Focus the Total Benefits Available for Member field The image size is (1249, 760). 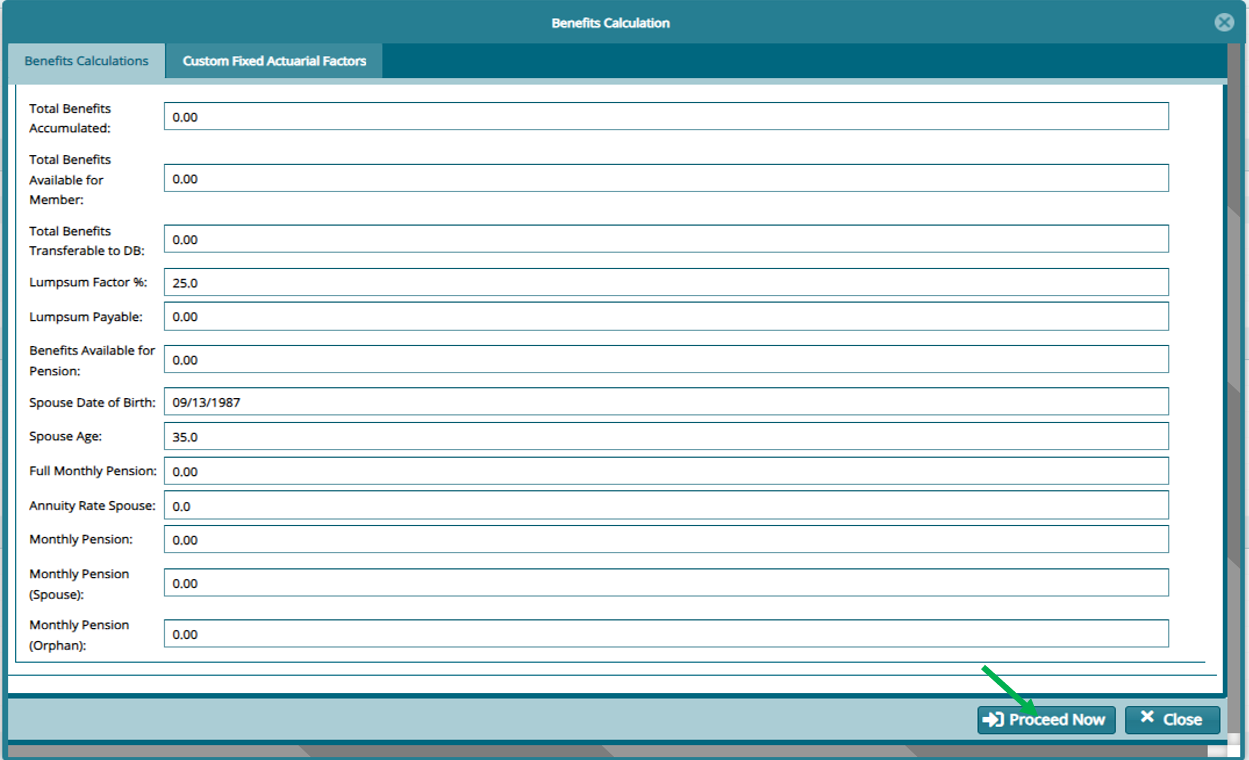point(666,179)
